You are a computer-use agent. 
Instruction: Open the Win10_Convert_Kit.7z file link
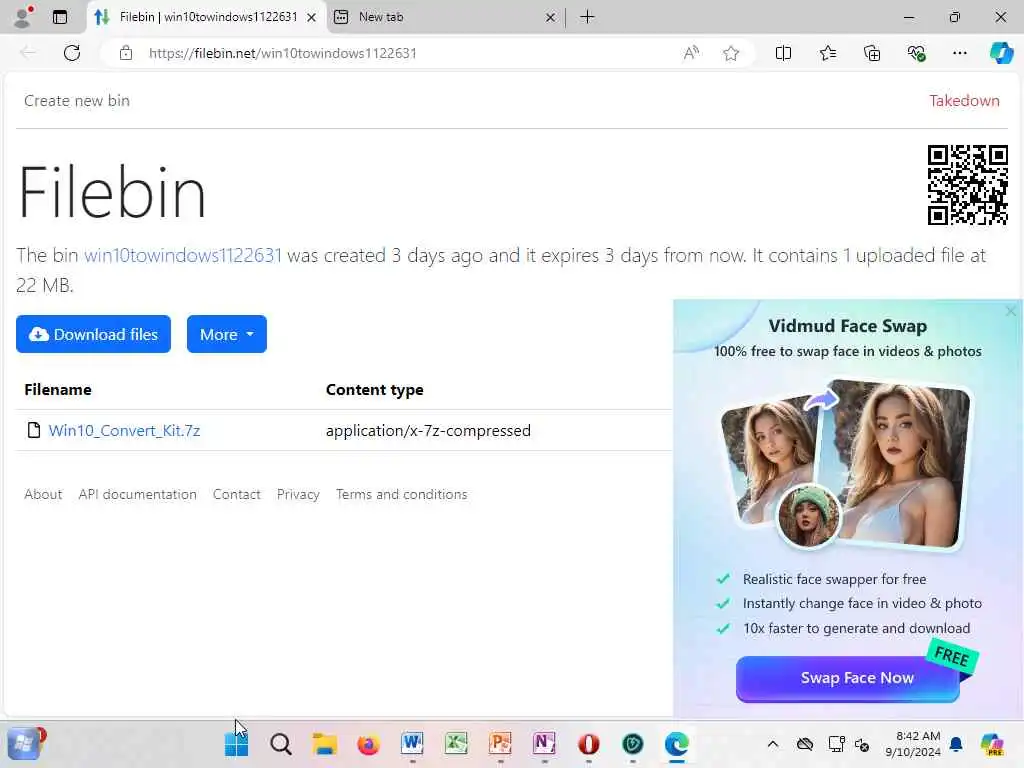(124, 430)
